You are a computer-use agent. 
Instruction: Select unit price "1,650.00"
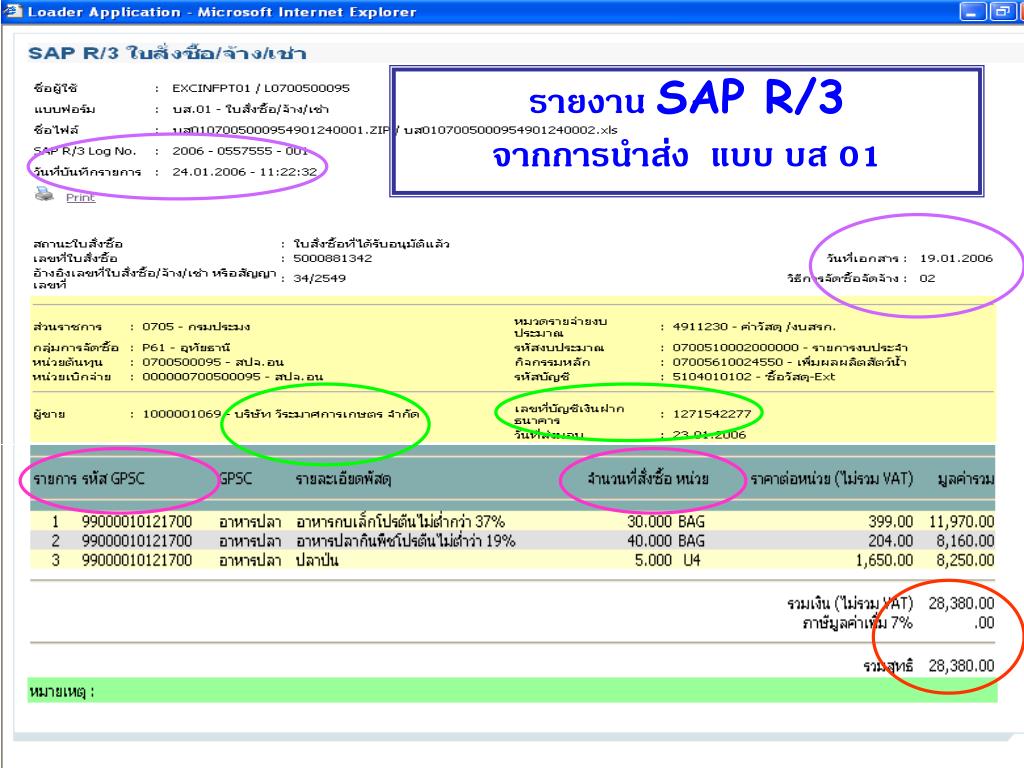(884, 560)
